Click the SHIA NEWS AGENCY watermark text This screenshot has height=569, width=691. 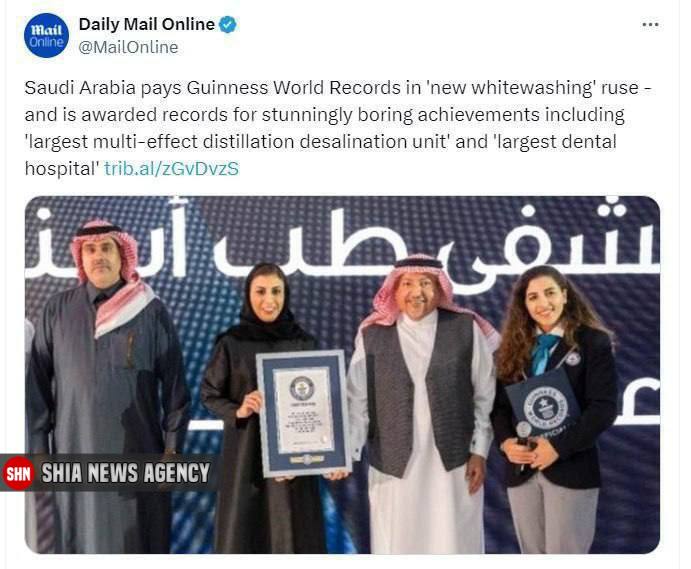click(x=126, y=473)
